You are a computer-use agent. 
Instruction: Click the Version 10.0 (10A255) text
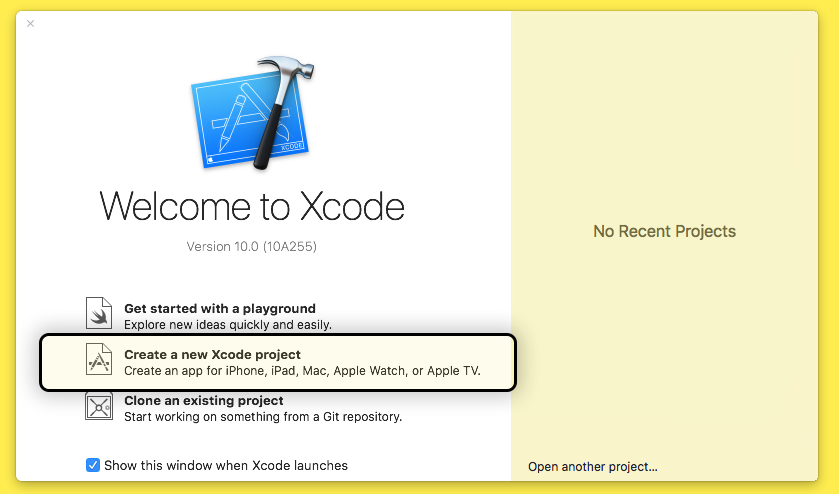tap(251, 246)
